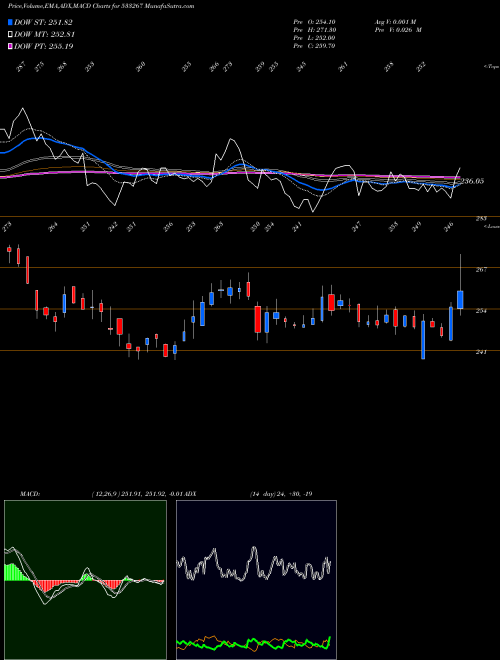Screen dimensions: 500x660
Task: Click the 241 price level label
Action: pos(481,352)
